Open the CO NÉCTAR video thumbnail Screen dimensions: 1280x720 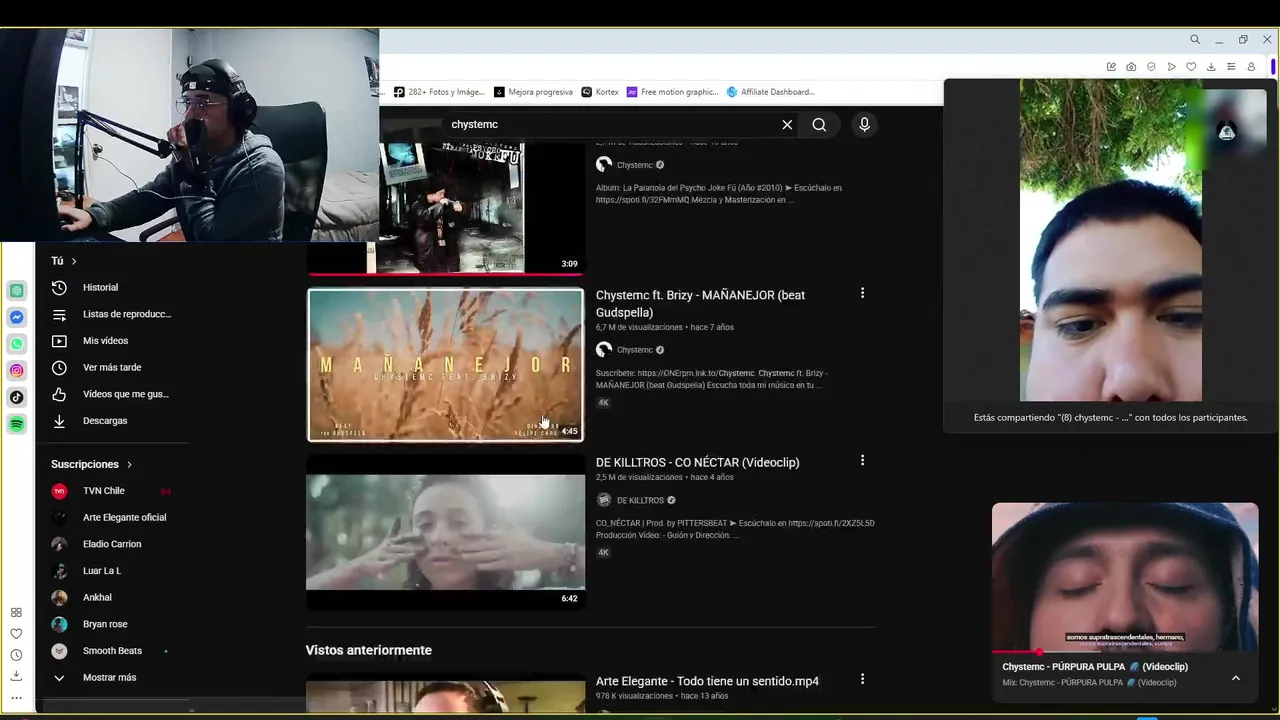[445, 532]
